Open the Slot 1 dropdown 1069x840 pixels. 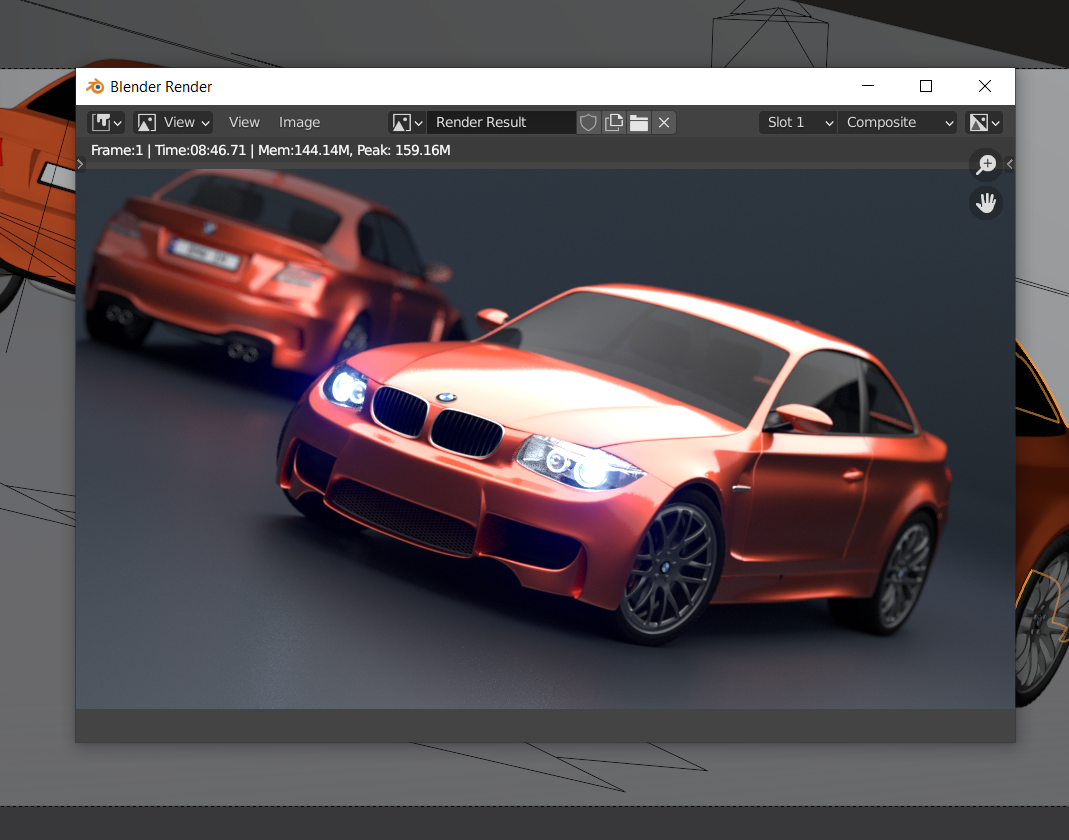(798, 123)
